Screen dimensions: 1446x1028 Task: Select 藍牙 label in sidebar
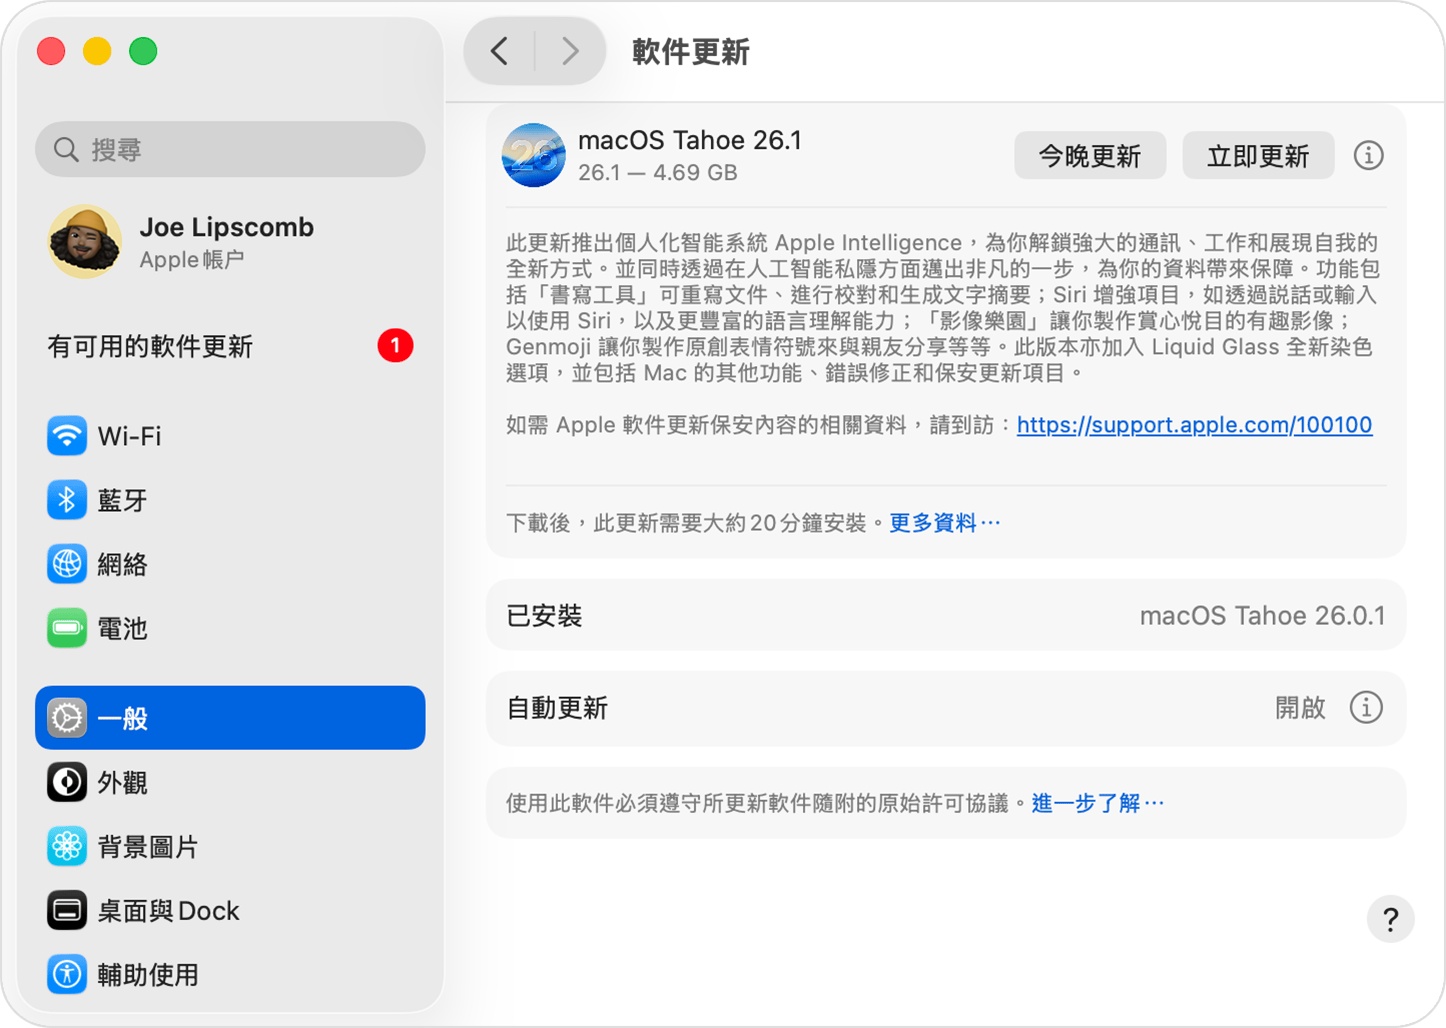coord(122,500)
